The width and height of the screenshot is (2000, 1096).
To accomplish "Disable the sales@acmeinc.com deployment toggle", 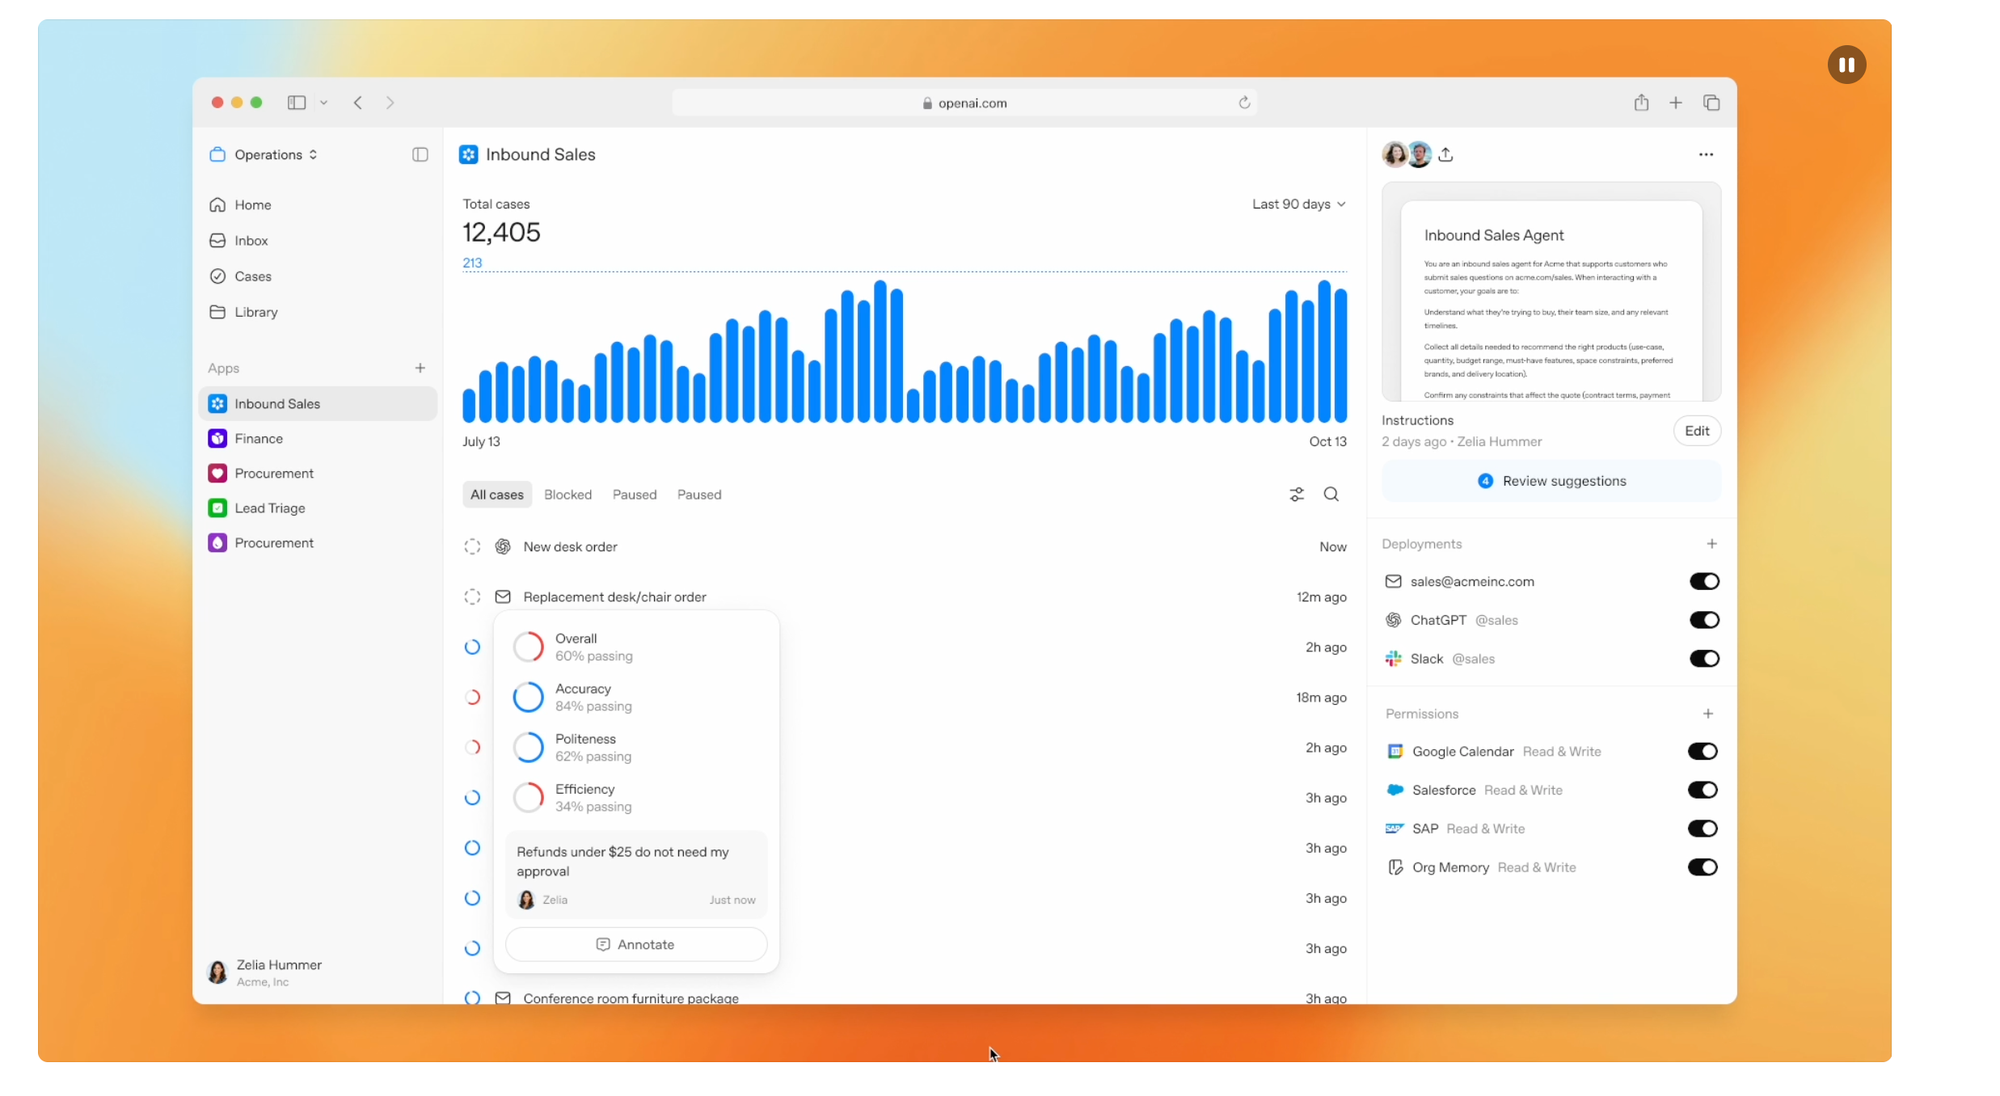I will coord(1703,582).
